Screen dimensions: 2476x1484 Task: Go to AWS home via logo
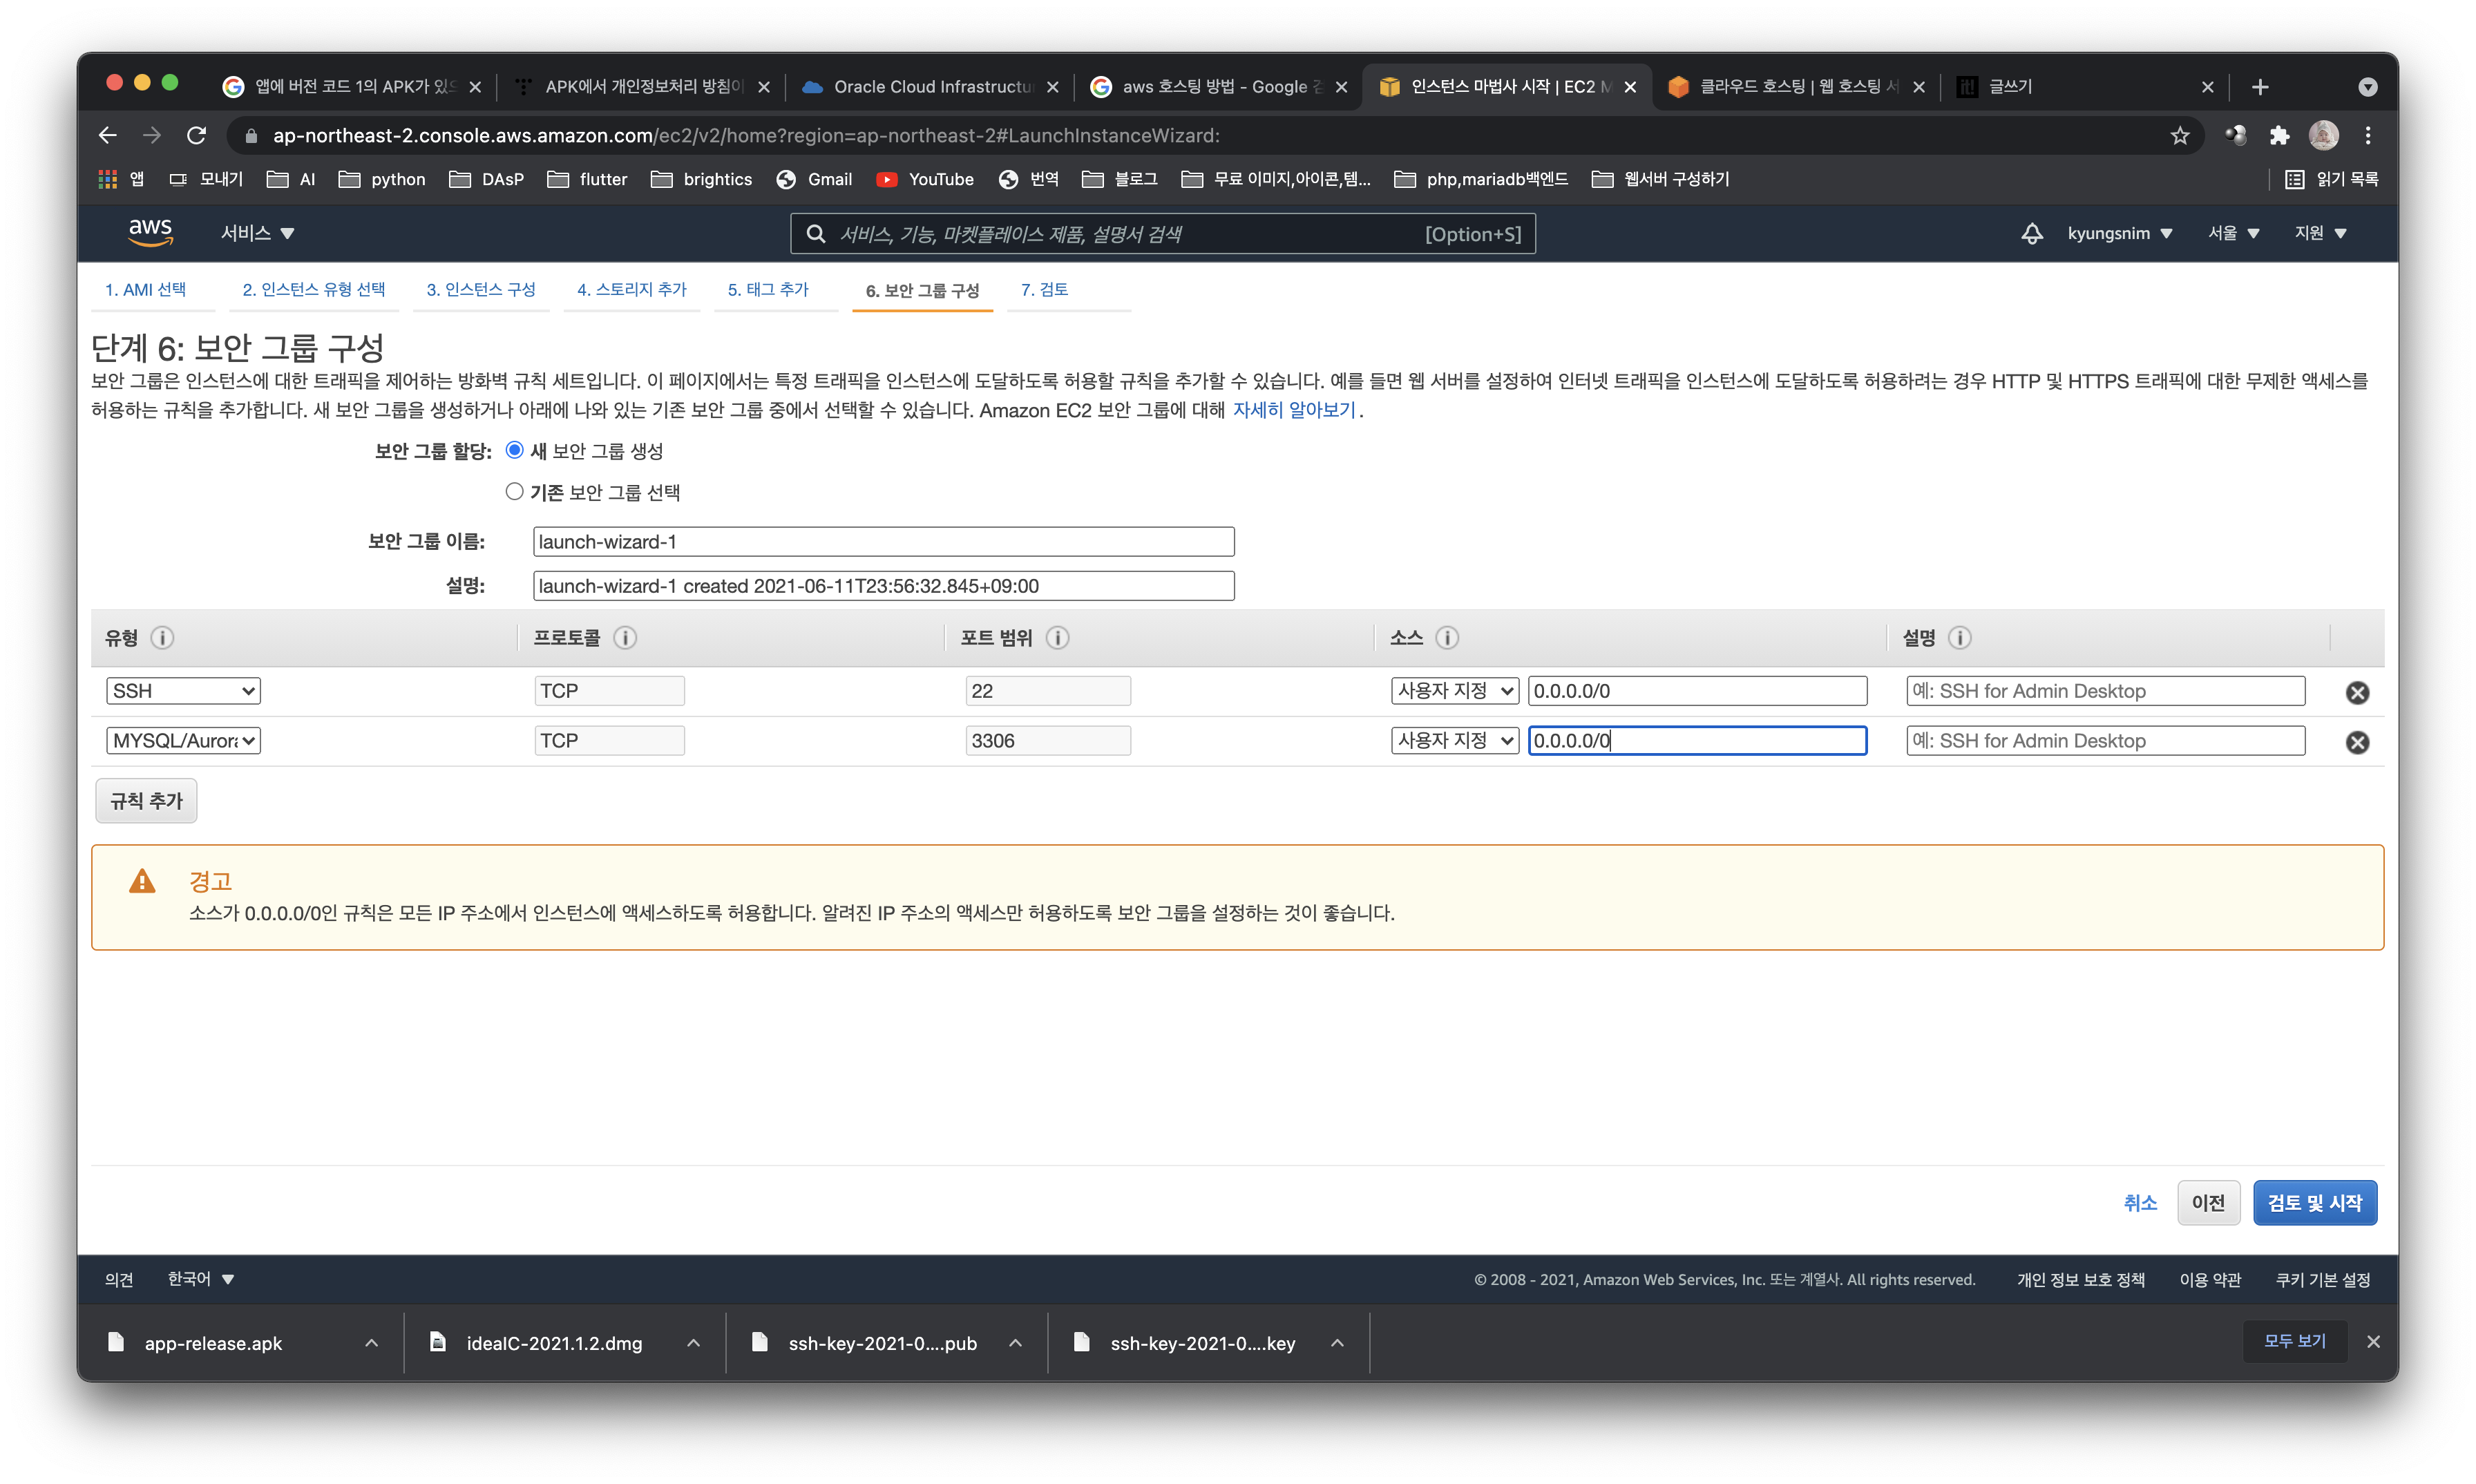[150, 232]
